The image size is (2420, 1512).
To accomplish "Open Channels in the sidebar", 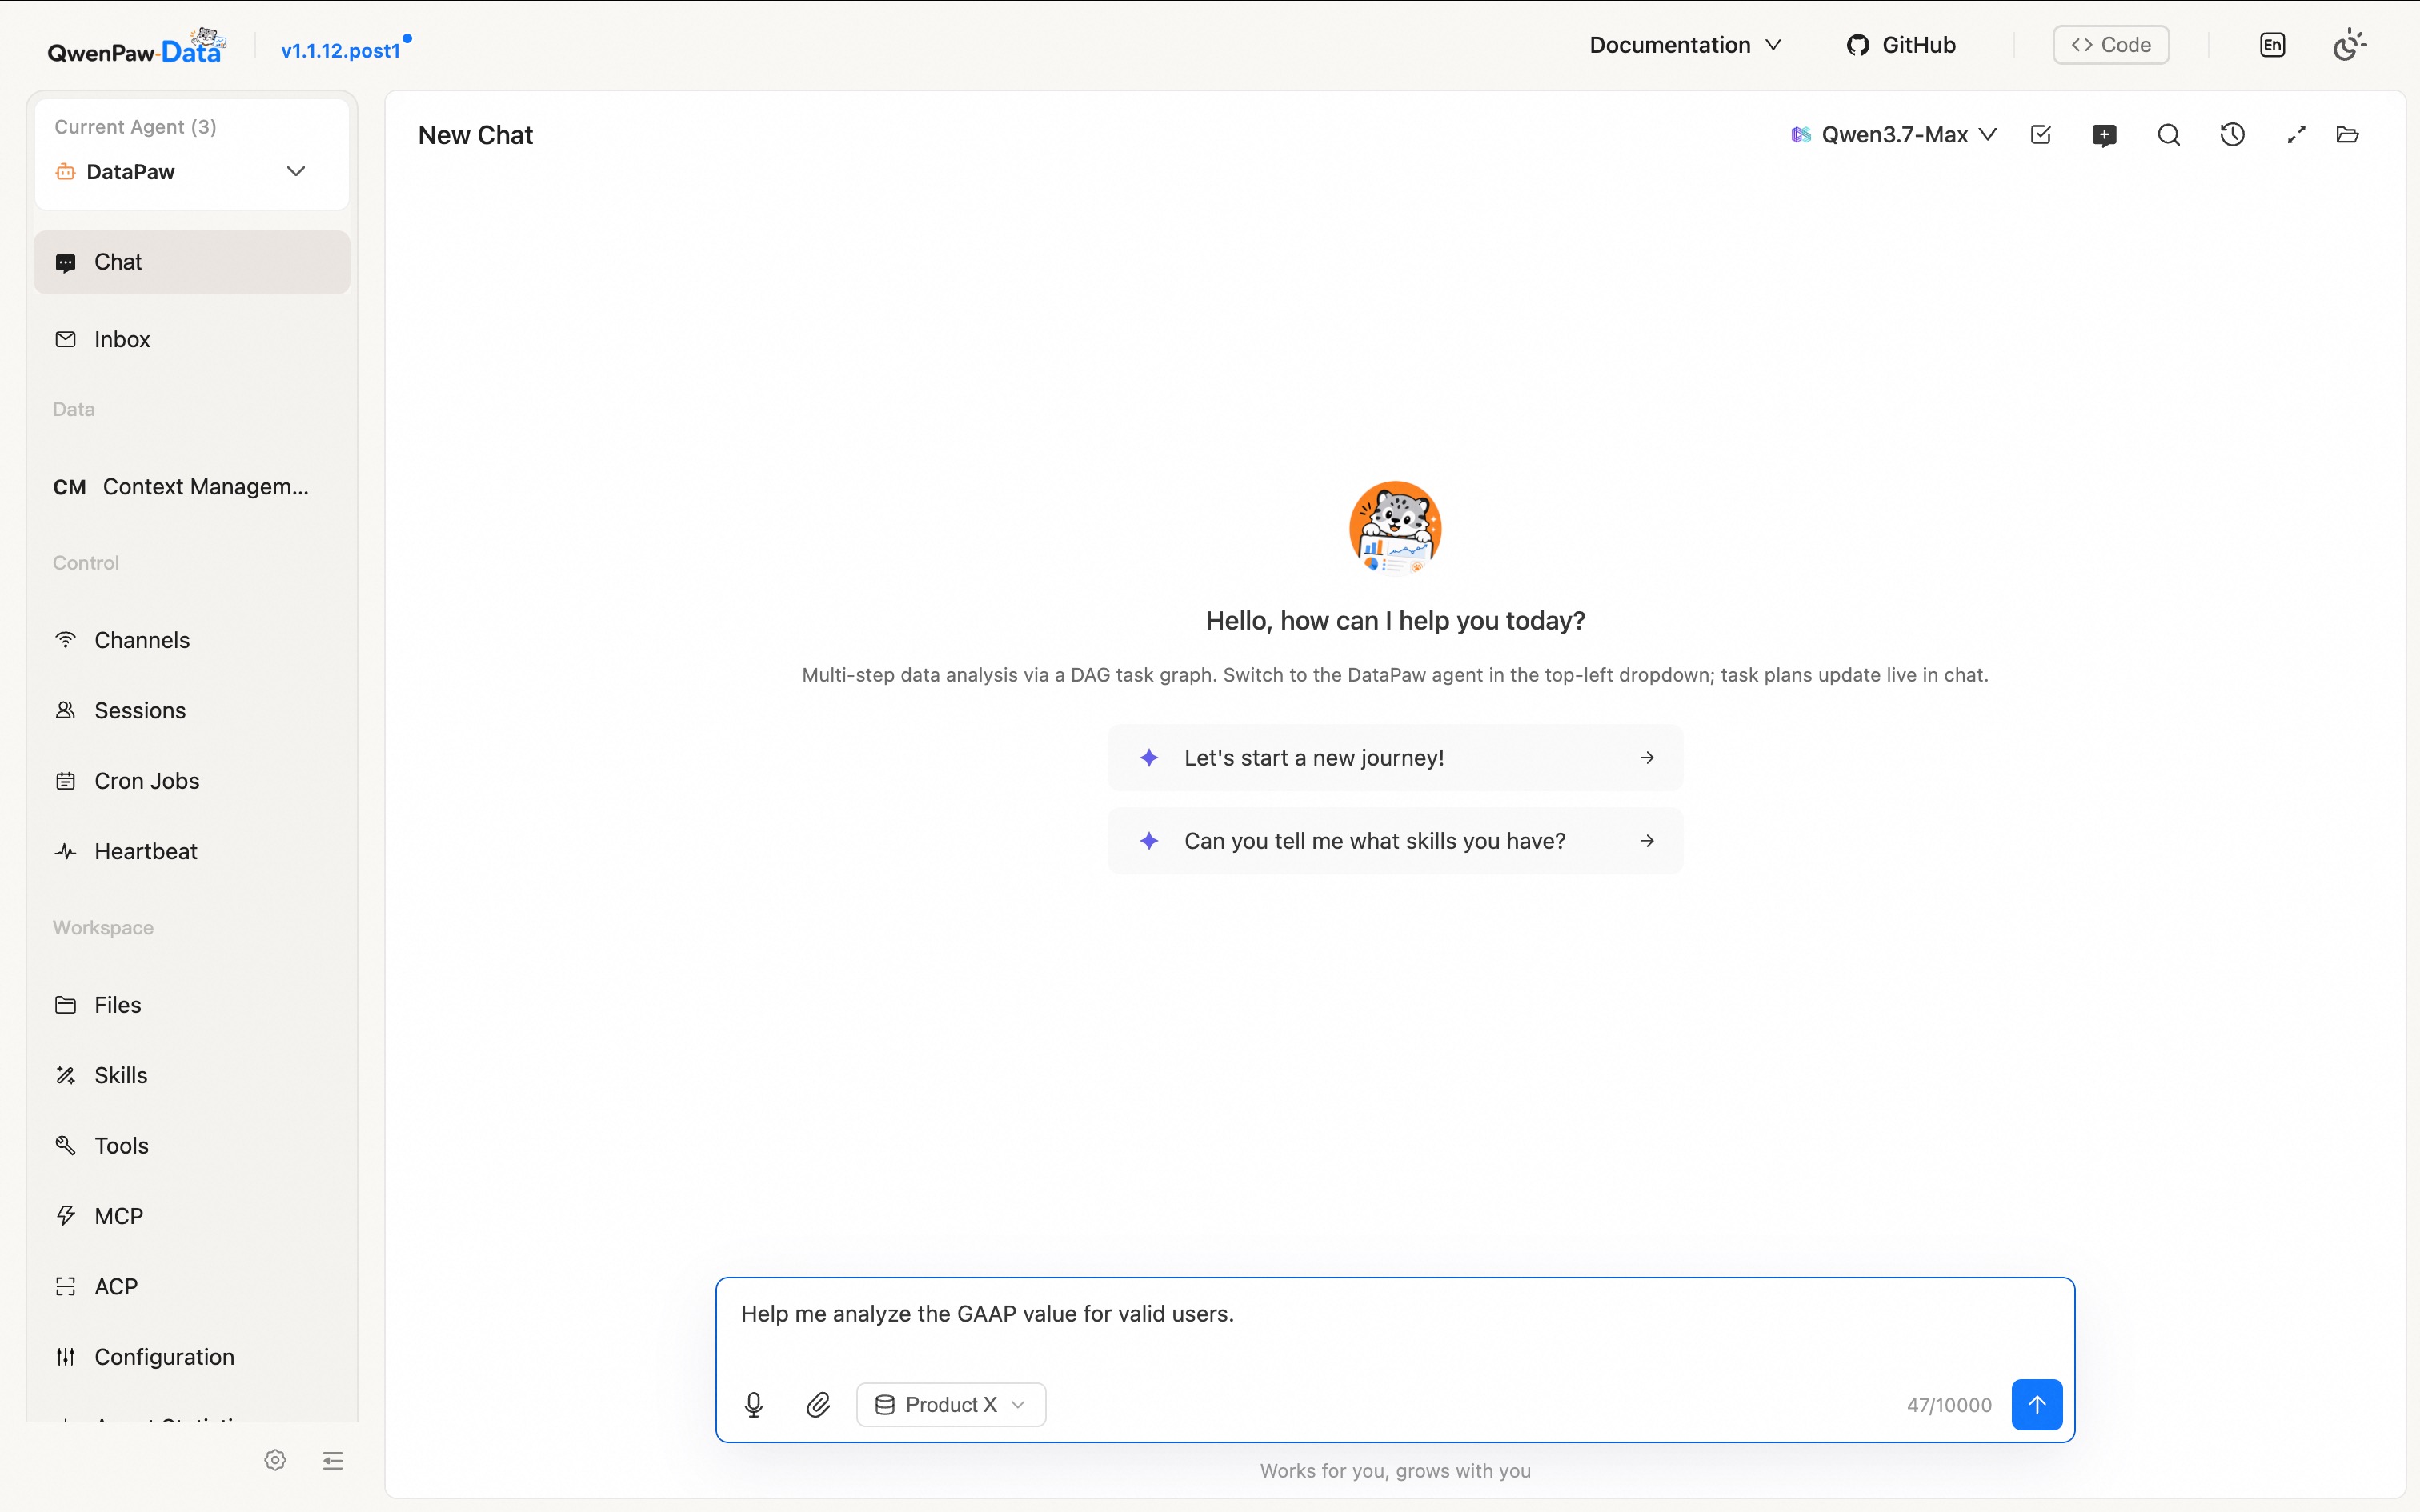I will 192,640.
